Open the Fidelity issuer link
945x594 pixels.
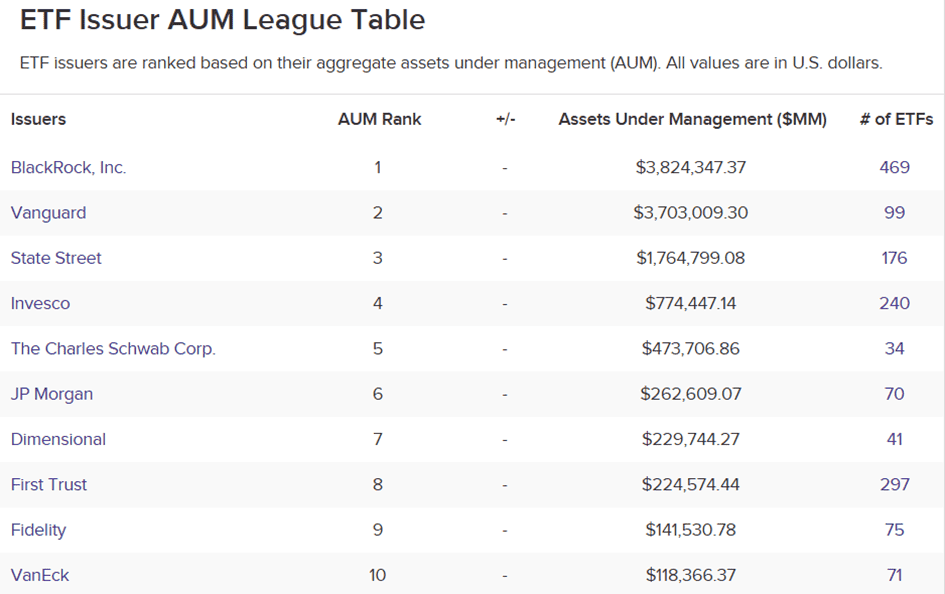point(38,530)
